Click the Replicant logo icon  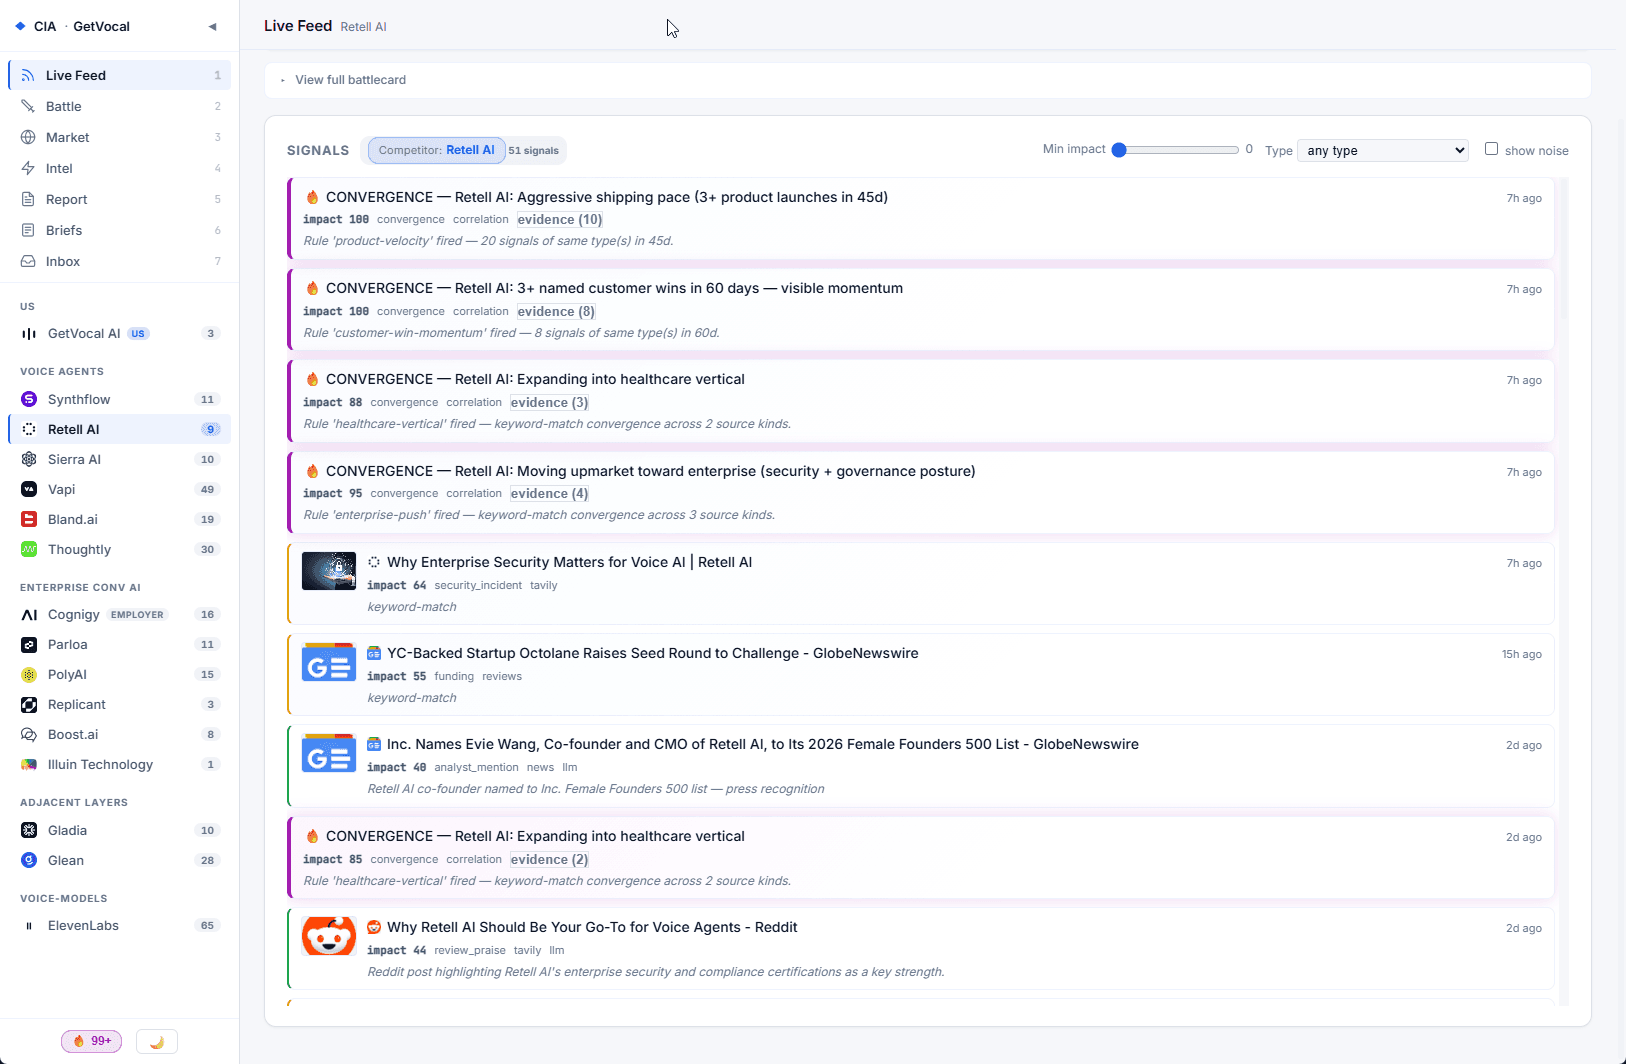29,704
